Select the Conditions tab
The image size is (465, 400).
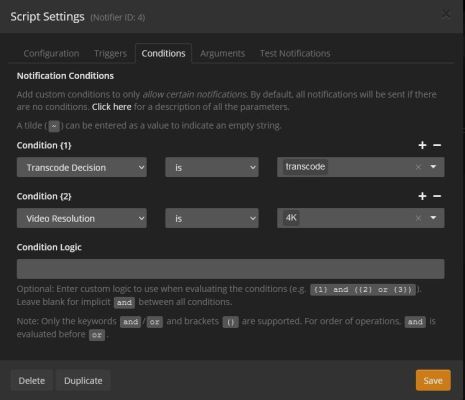(163, 53)
